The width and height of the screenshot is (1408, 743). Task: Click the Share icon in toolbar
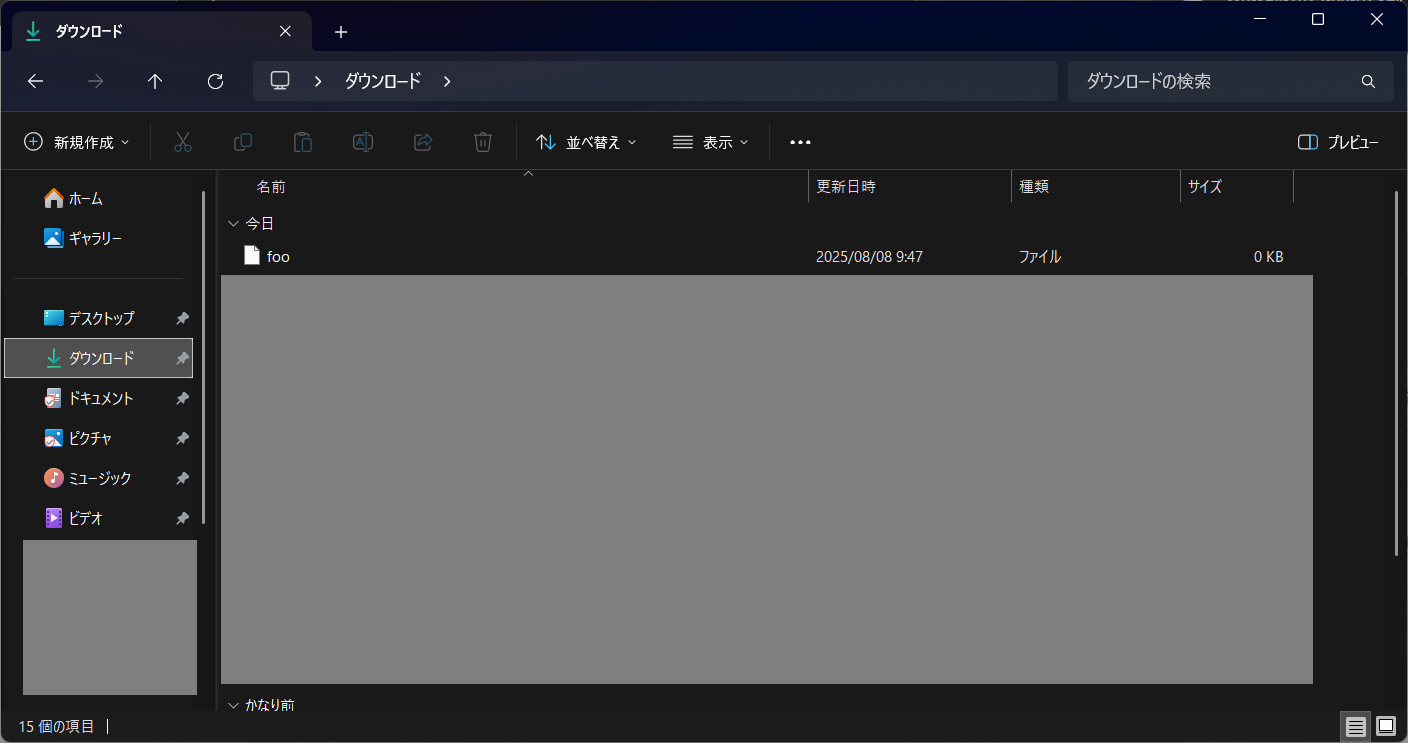point(423,142)
